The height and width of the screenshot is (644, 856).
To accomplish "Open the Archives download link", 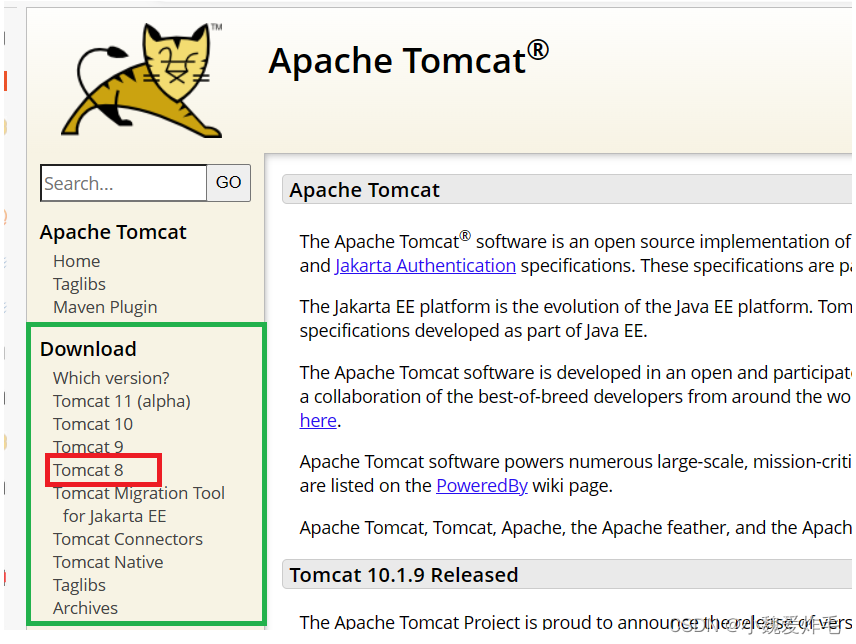I will pos(85,608).
